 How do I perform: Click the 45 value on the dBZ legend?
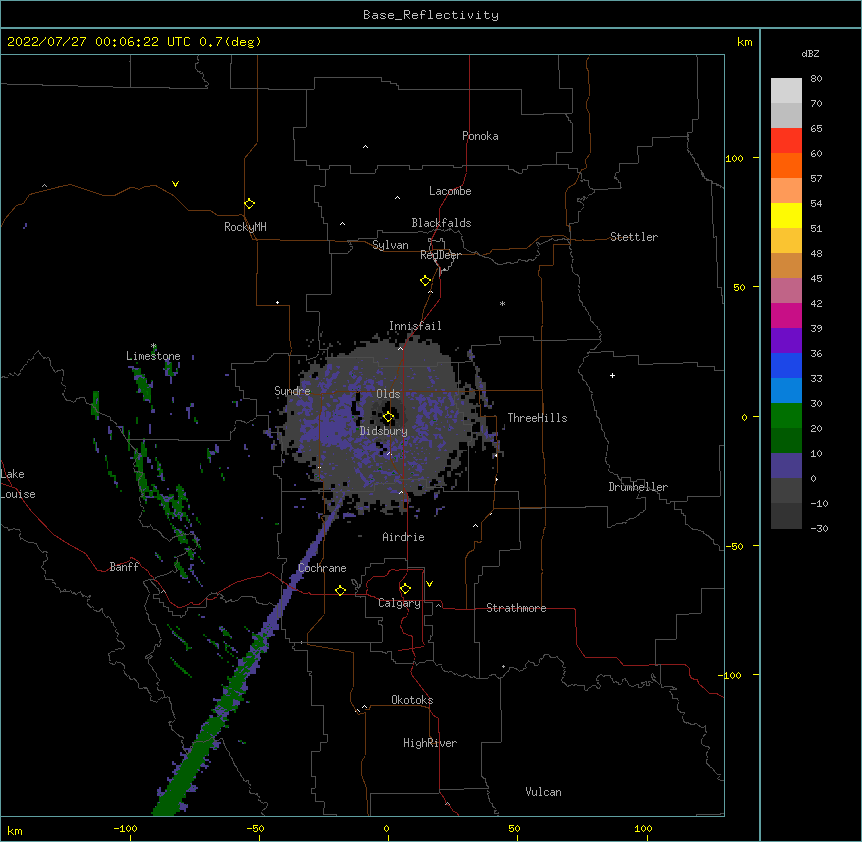click(816, 278)
